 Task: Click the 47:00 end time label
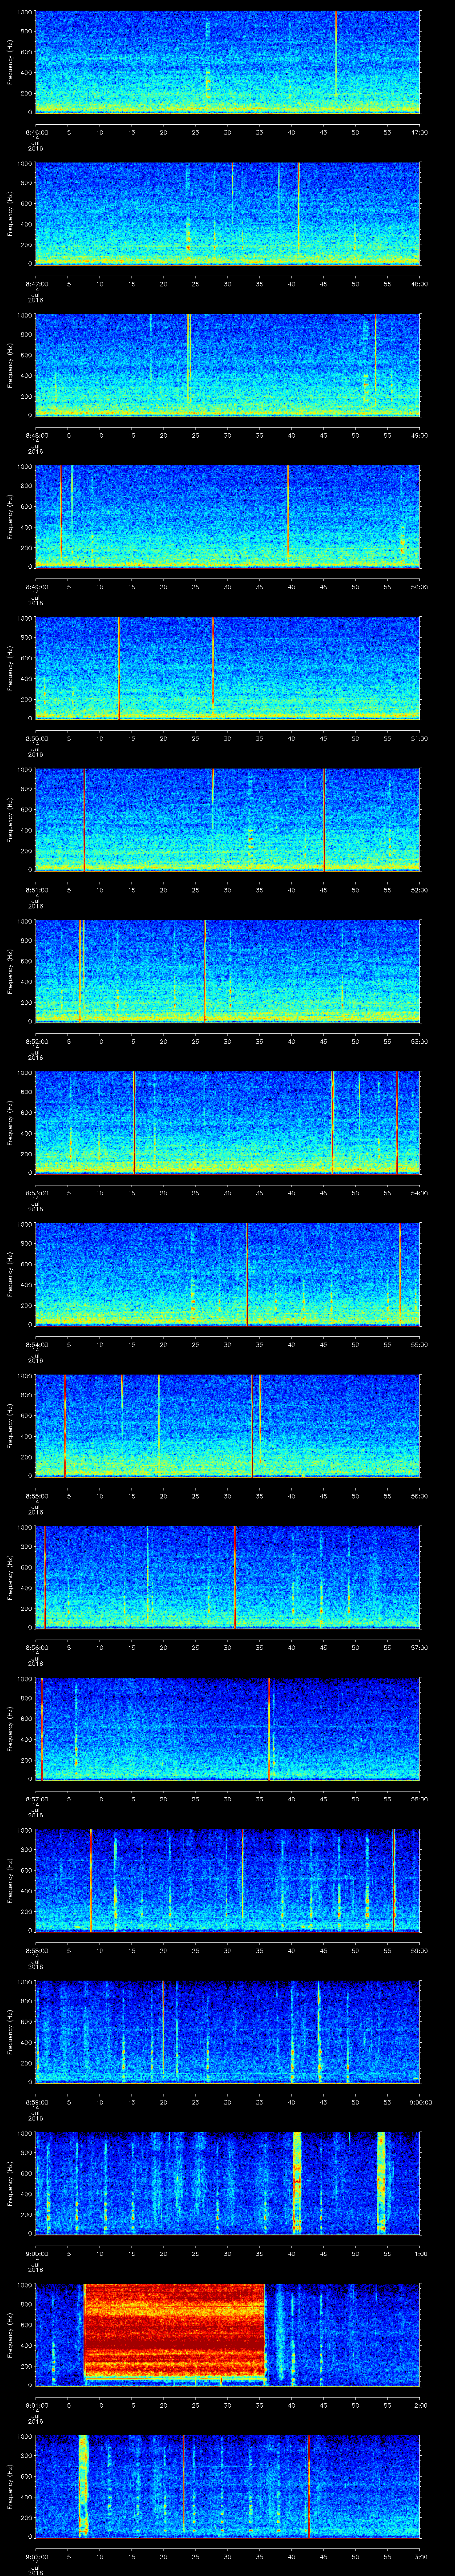(x=420, y=132)
